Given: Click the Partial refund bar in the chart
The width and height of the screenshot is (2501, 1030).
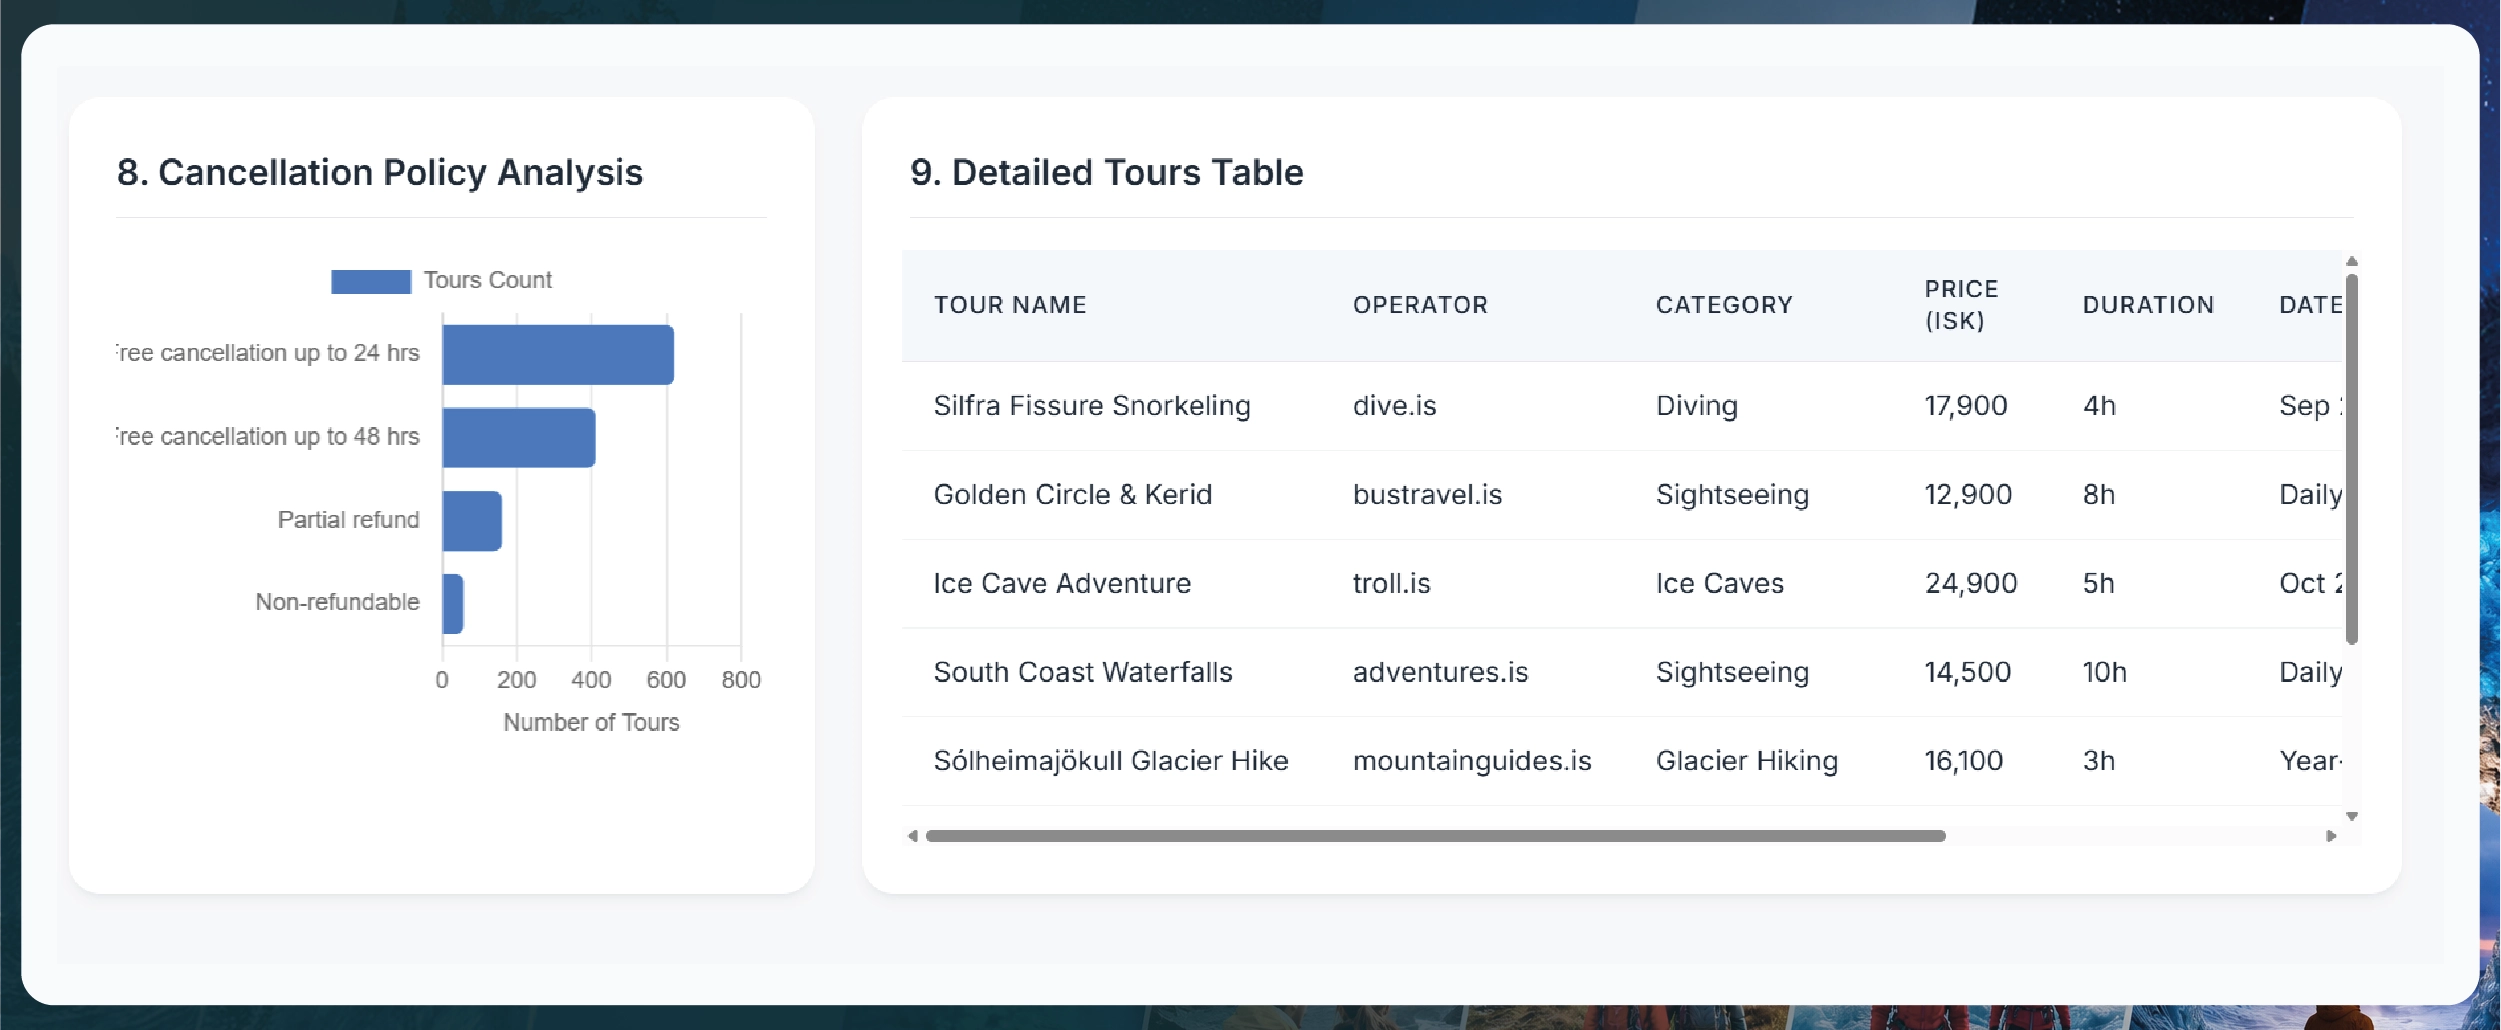Looking at the screenshot, I should [x=472, y=521].
